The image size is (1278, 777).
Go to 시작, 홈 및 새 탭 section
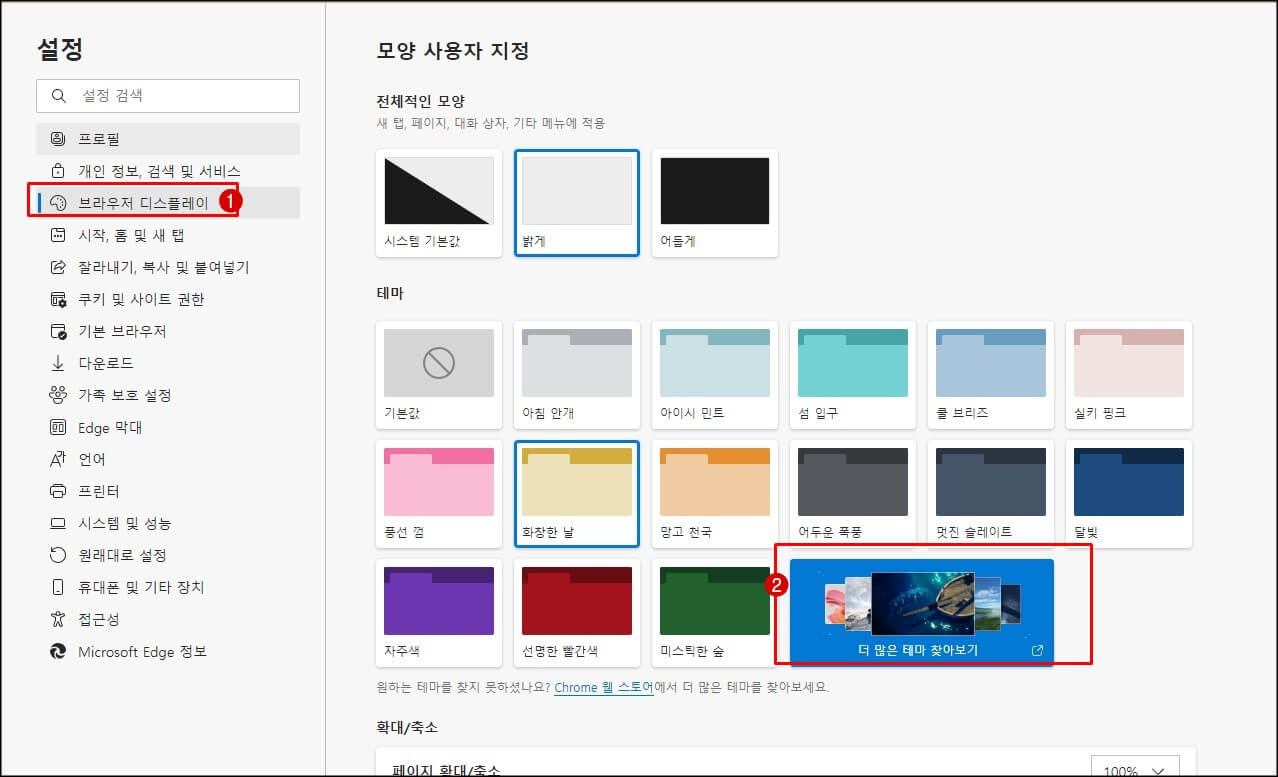click(x=168, y=235)
